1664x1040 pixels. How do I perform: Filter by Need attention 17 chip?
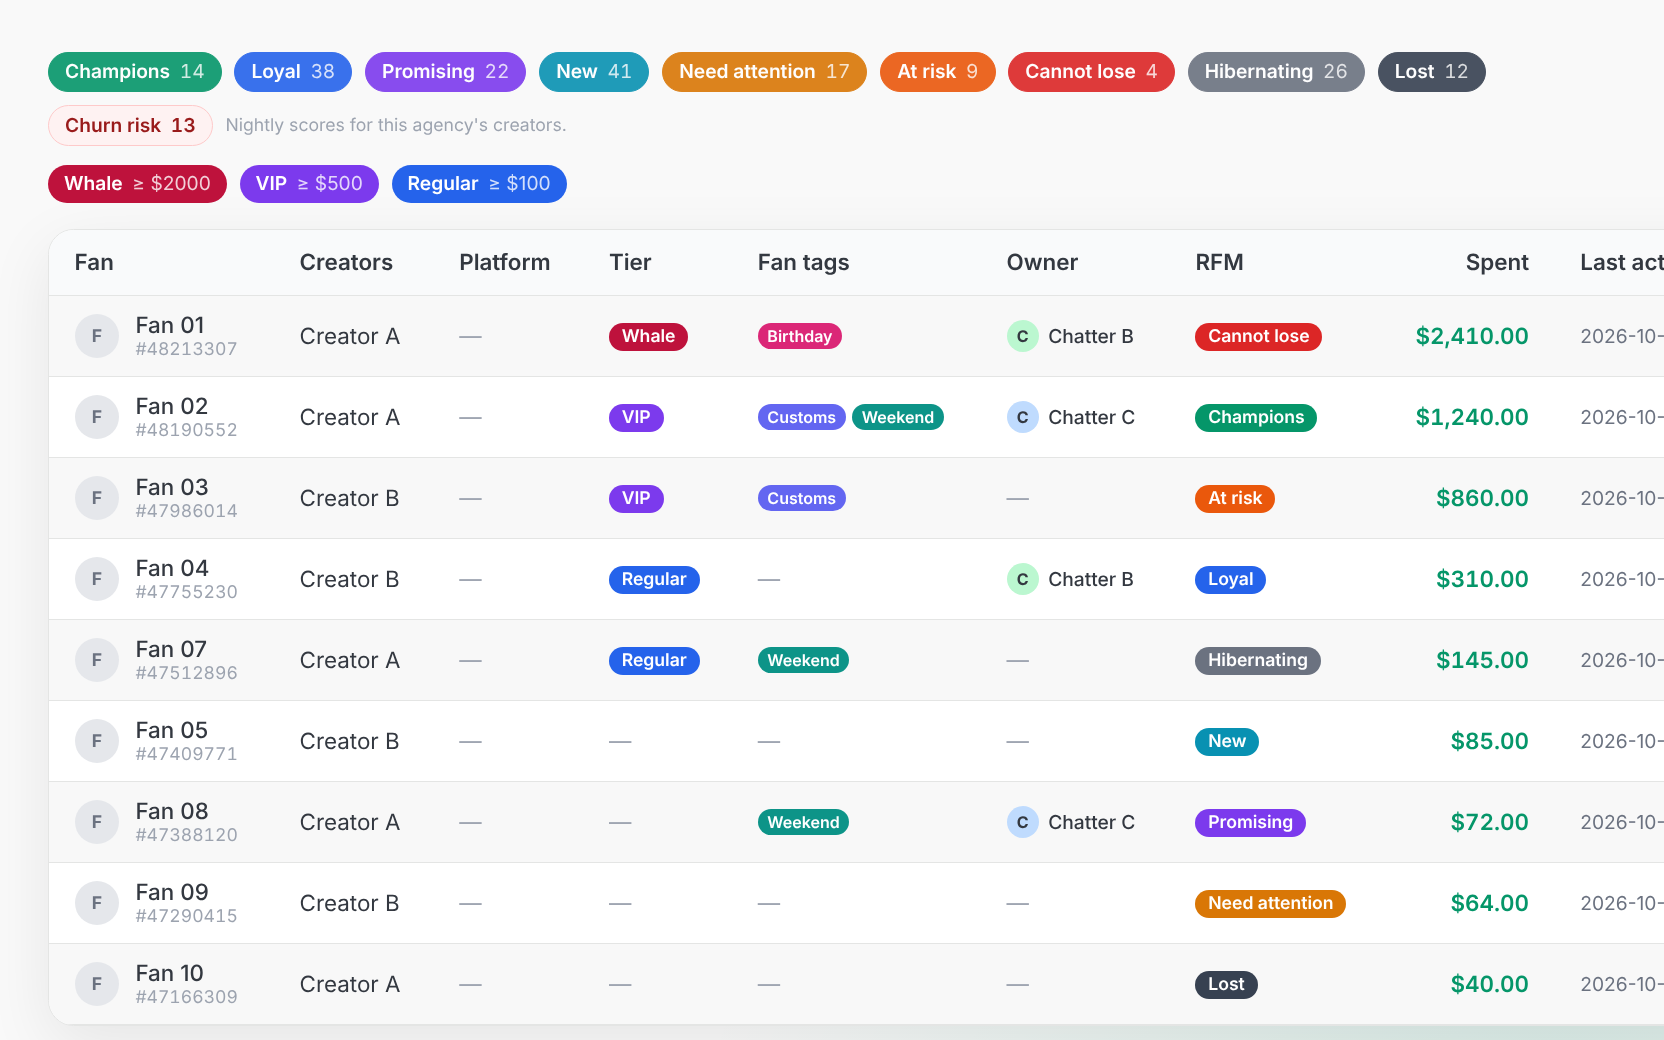point(764,72)
